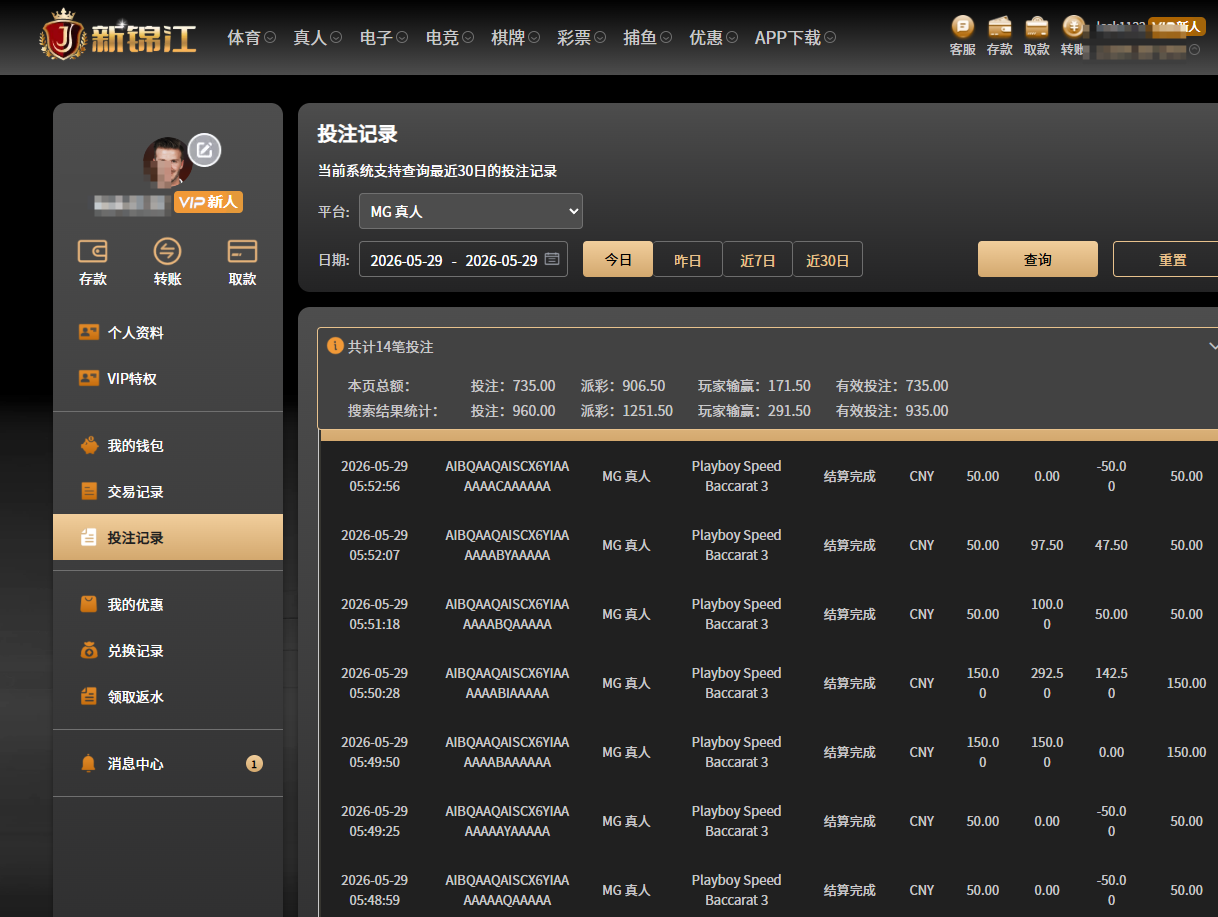Click the 兑换记录 money bag icon
1218x917 pixels.
[89, 650]
